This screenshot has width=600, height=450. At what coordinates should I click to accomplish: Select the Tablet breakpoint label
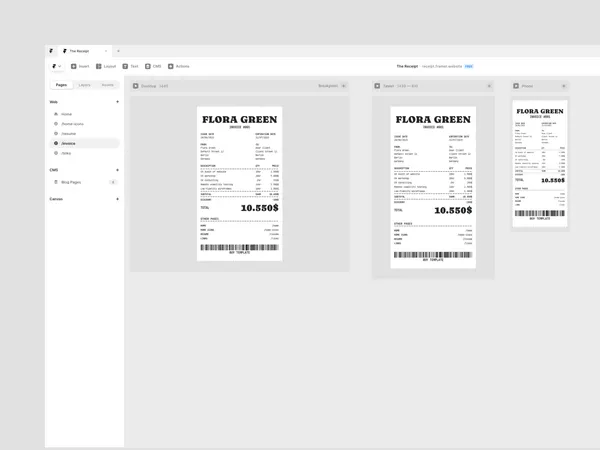click(x=389, y=86)
